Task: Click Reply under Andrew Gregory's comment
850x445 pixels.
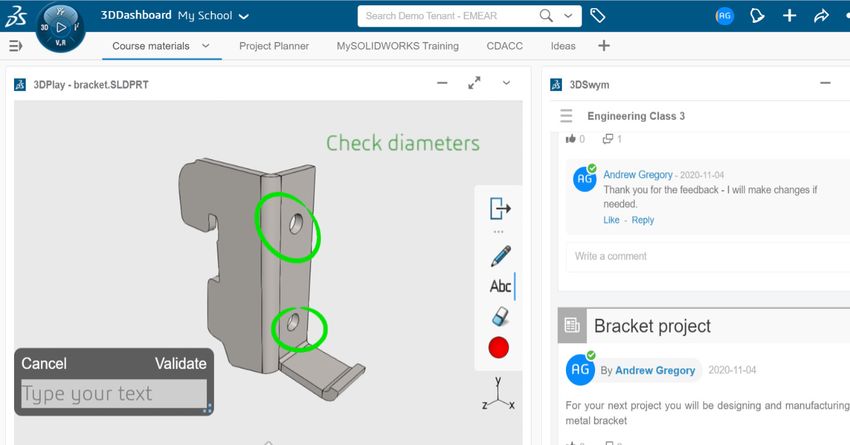Action: point(643,220)
